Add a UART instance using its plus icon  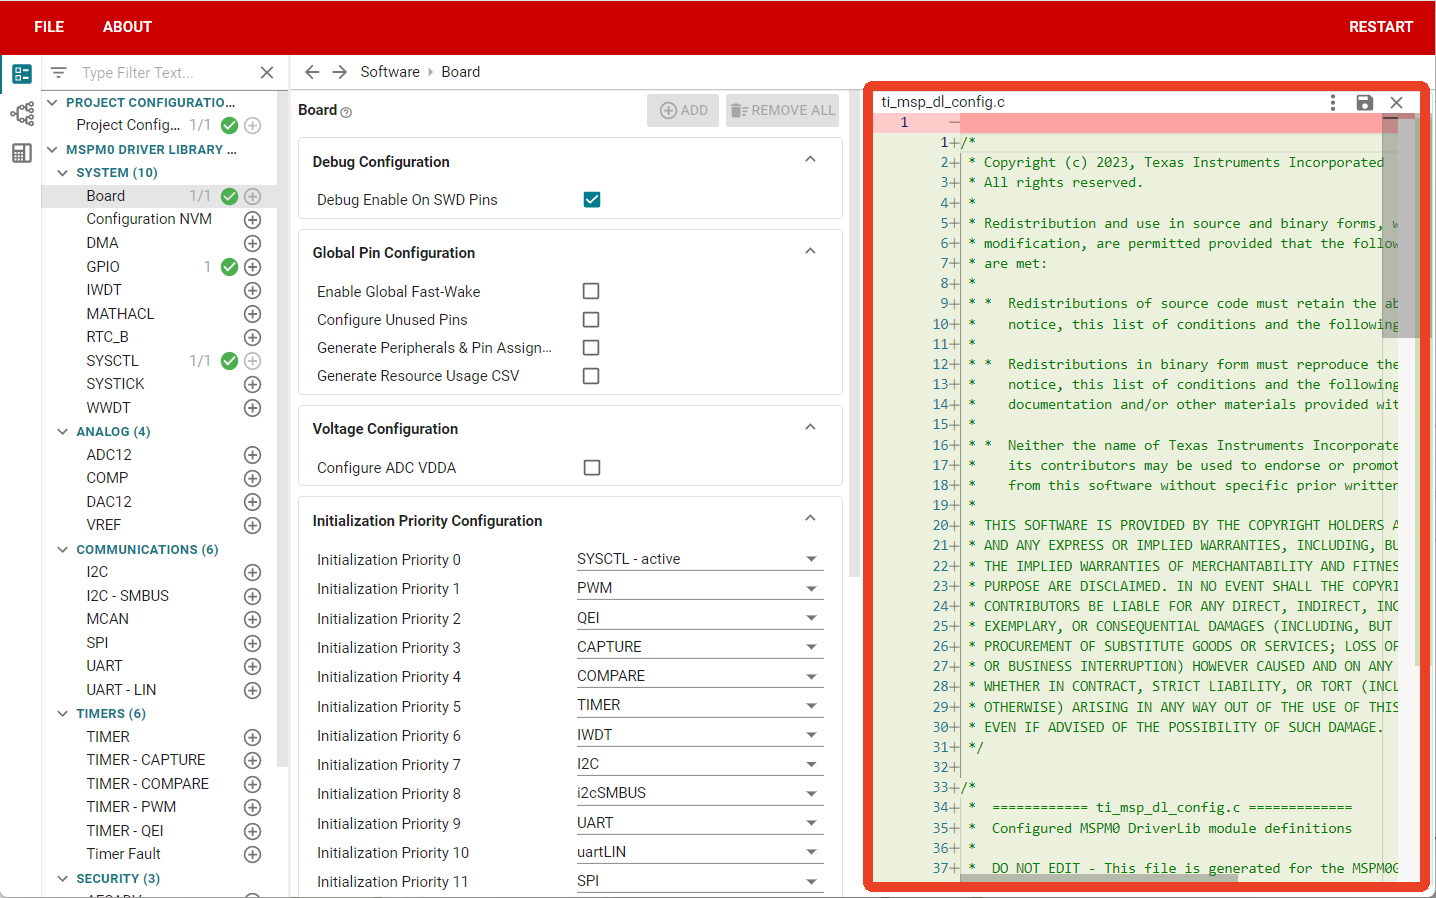click(252, 666)
